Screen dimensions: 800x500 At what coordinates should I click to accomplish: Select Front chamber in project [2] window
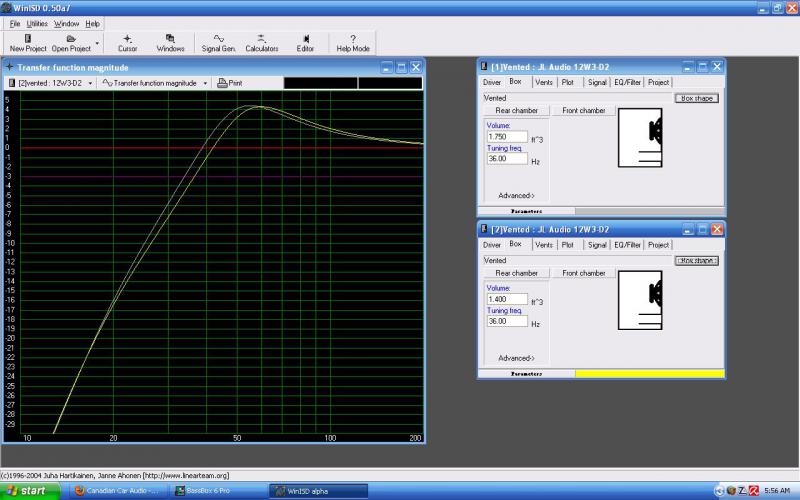point(583,273)
